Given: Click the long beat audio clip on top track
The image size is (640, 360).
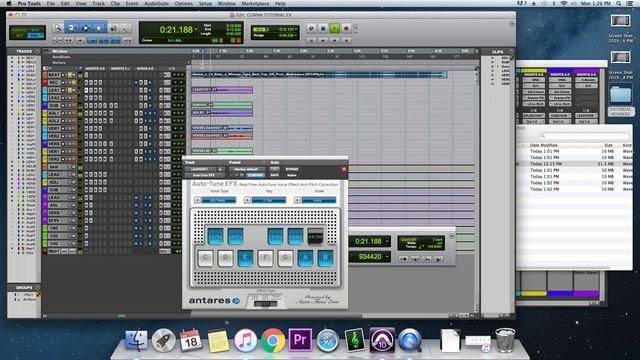Looking at the screenshot, I should [319, 75].
